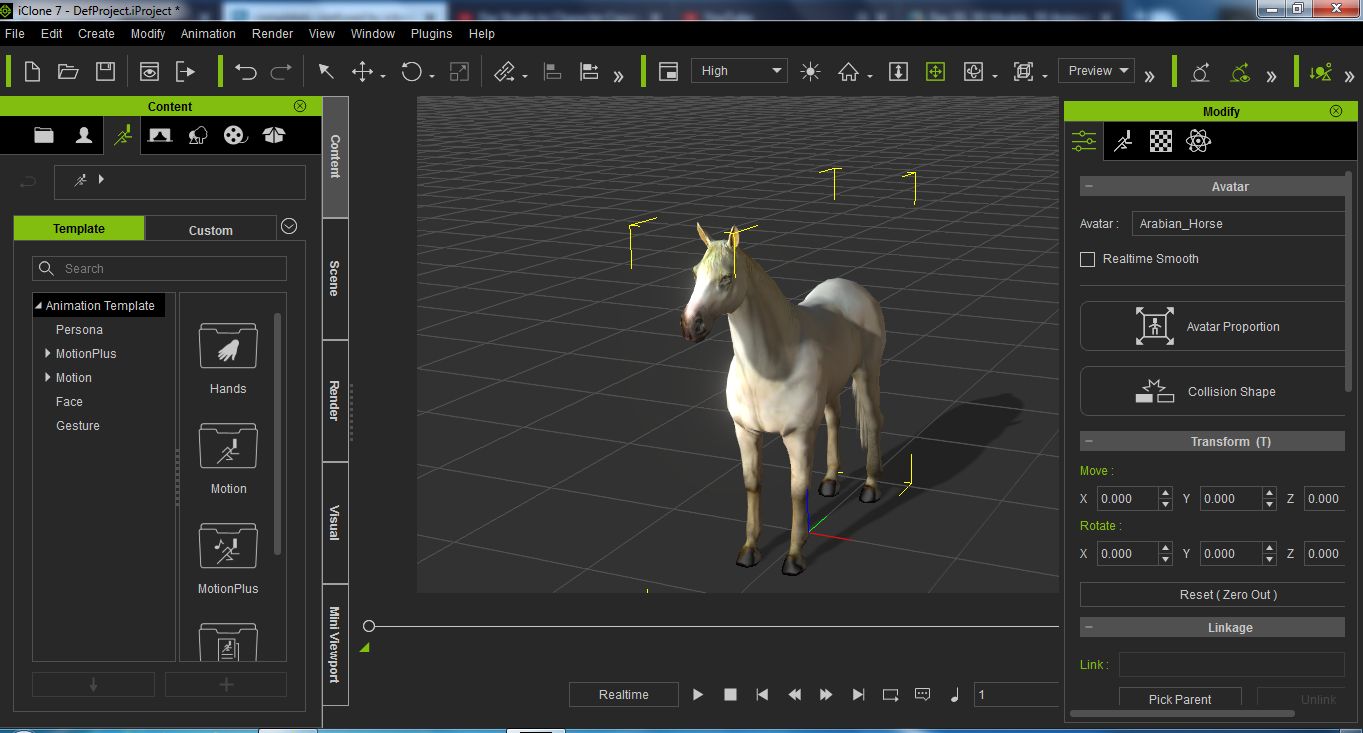Activate the Scale tool

(459, 71)
